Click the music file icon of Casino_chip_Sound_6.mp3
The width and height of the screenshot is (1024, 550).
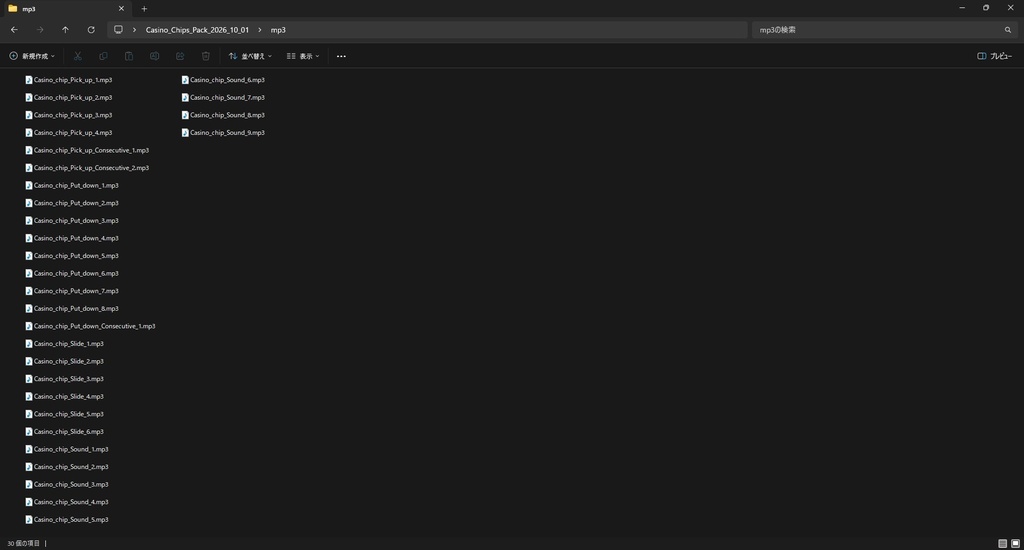(185, 80)
